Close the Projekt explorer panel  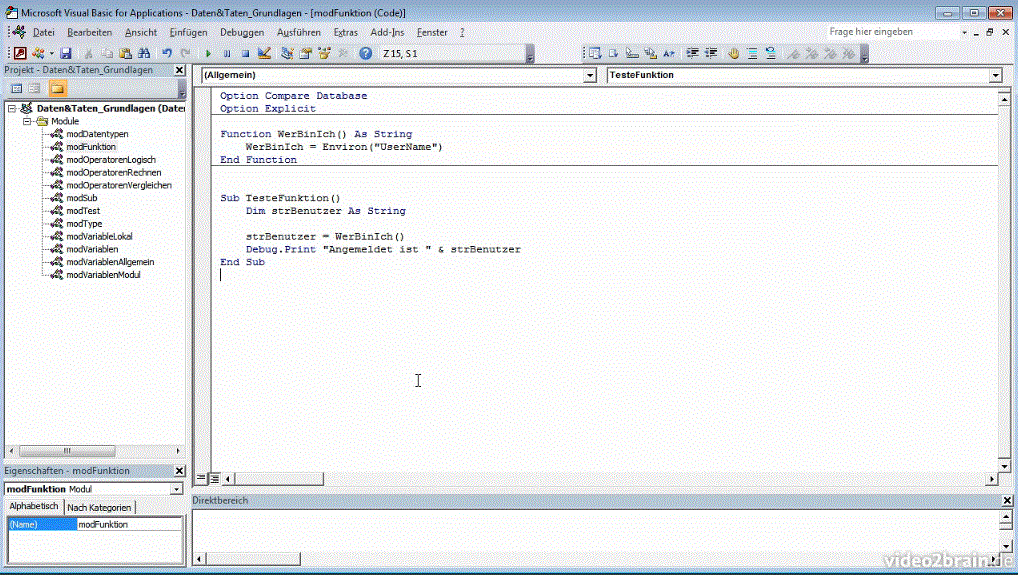(x=180, y=70)
